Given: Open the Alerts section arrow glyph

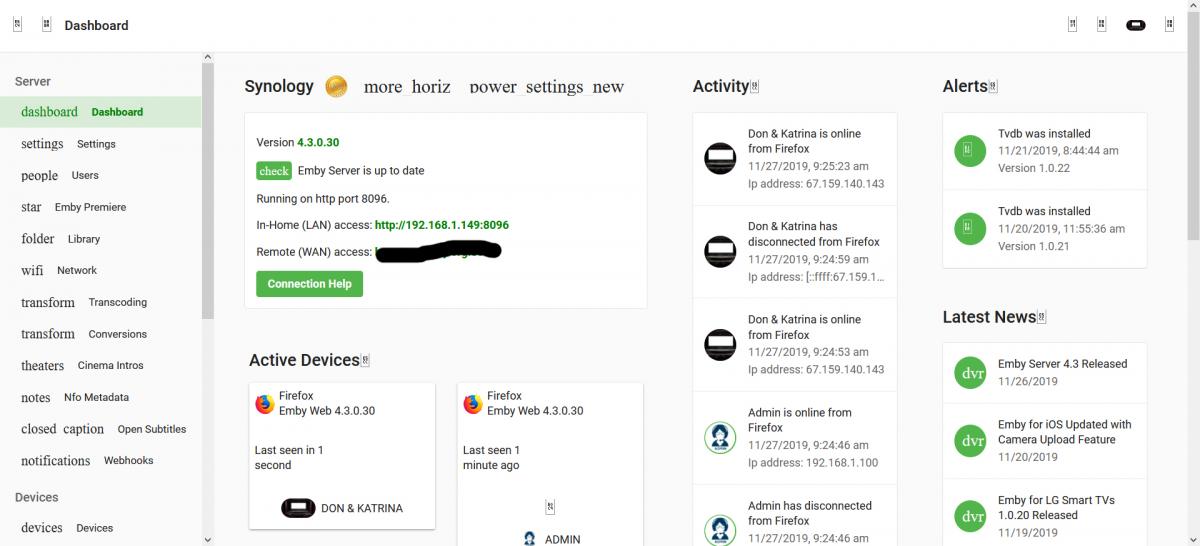Looking at the screenshot, I should [992, 87].
